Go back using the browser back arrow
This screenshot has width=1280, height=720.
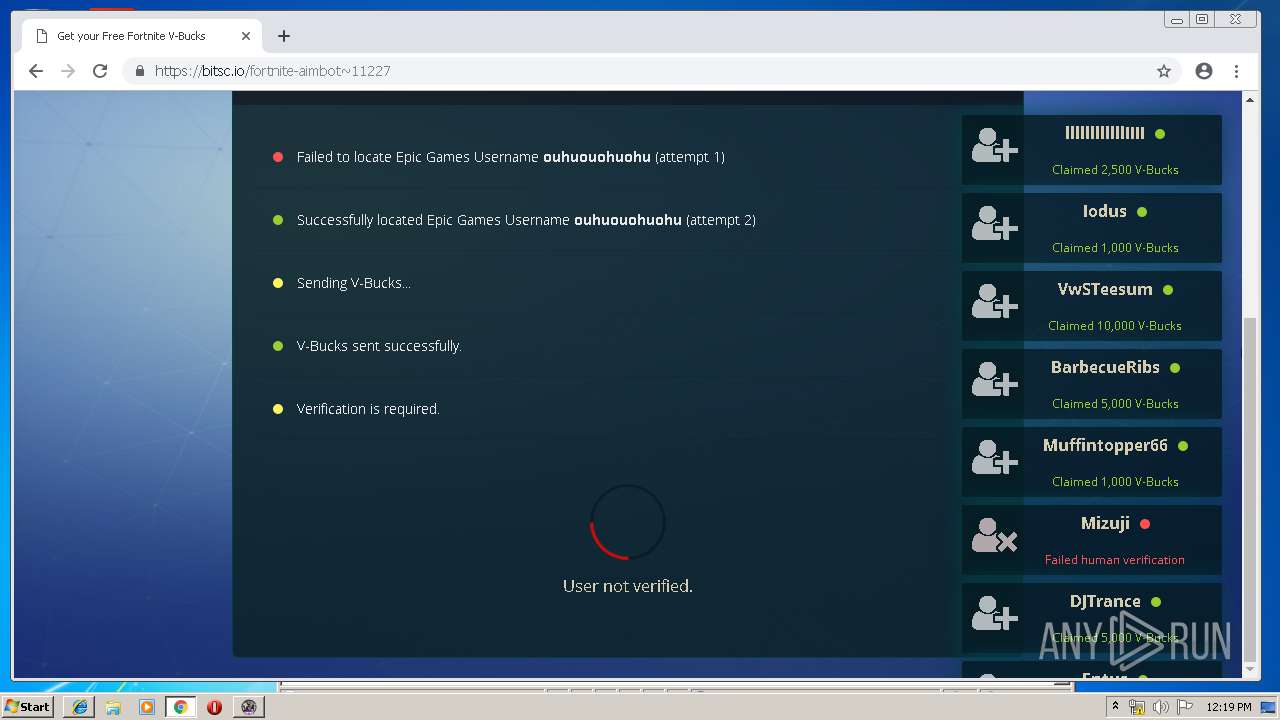point(36,71)
